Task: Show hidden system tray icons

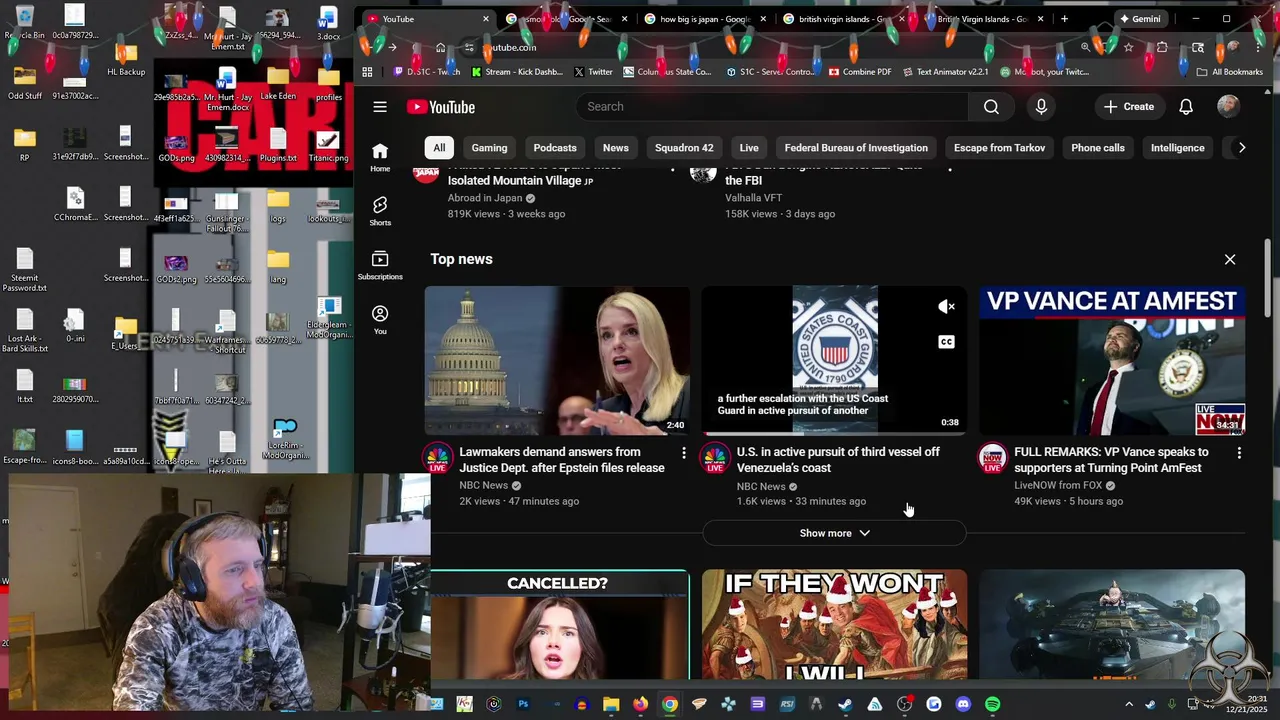Action: [1129, 704]
